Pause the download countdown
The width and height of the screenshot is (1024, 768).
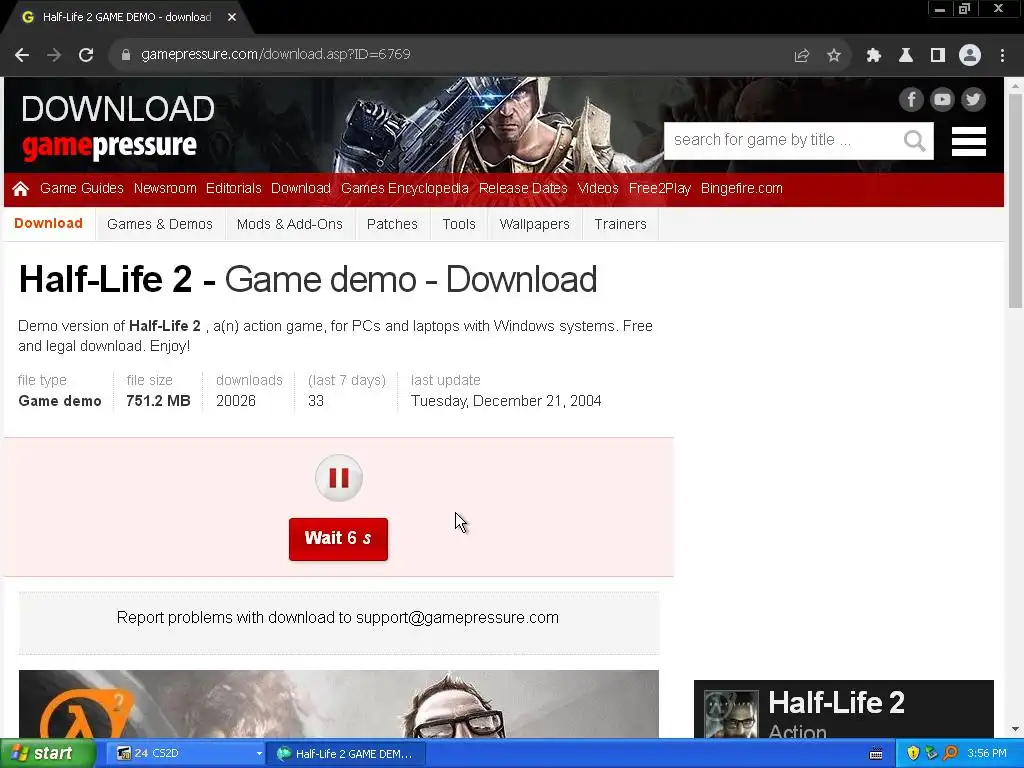338,478
